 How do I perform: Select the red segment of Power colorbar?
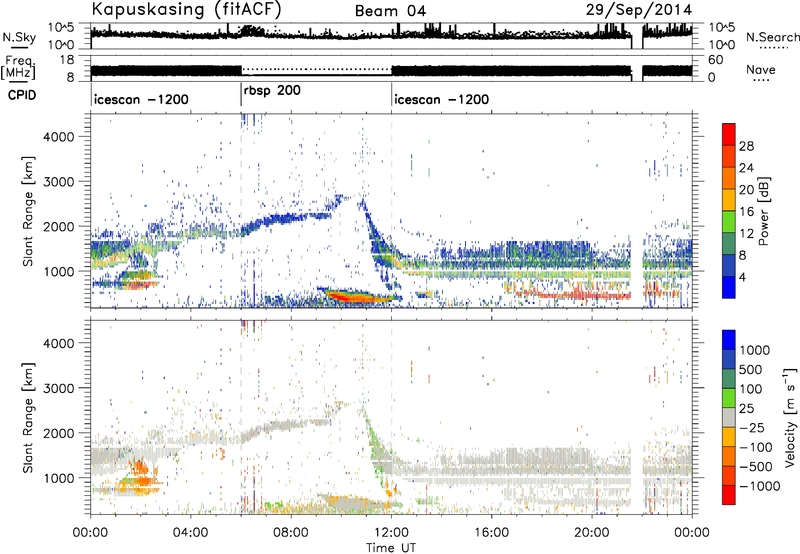tap(729, 135)
